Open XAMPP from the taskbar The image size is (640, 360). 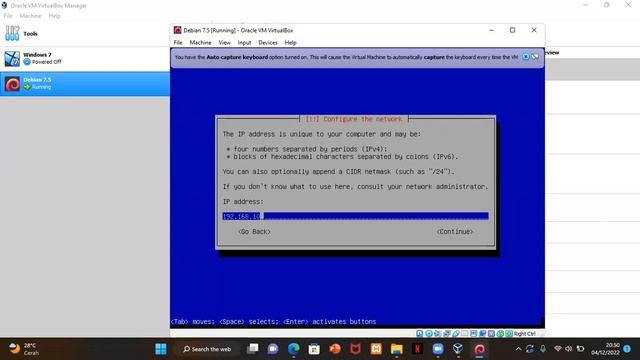point(376,349)
